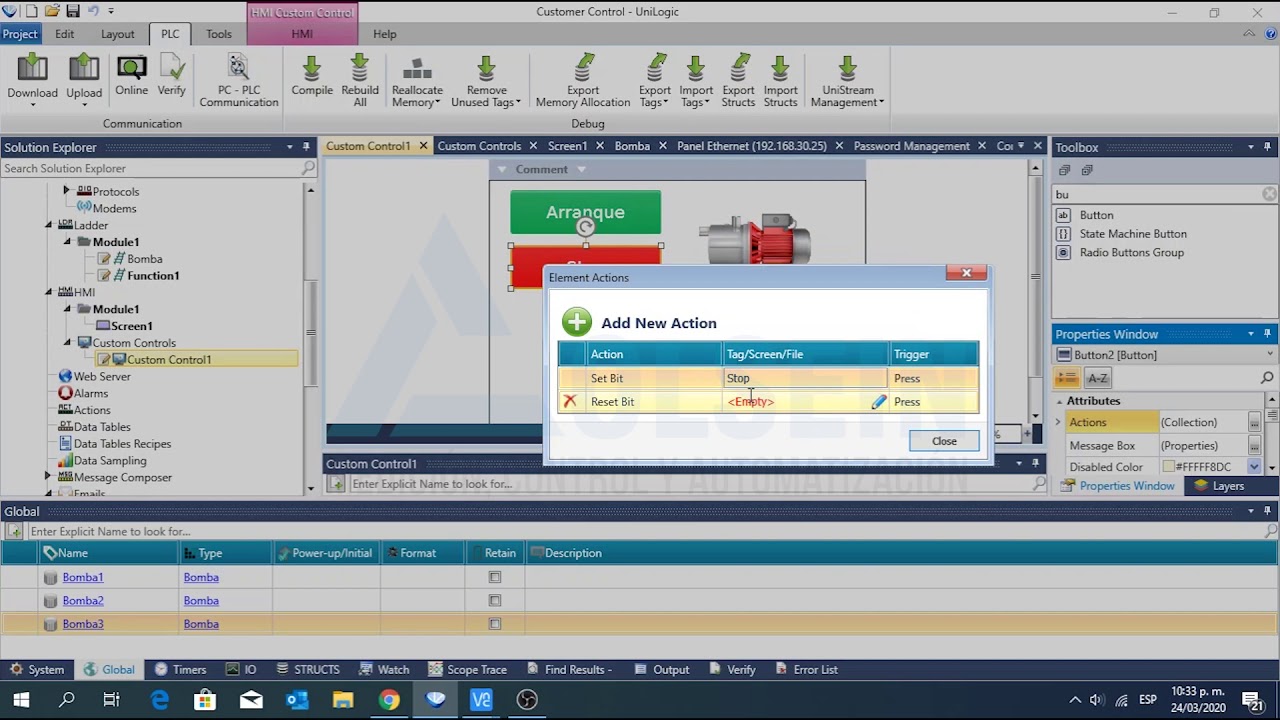The image size is (1280, 720).
Task: Toggle Retain checkbox for Bomba3
Action: click(494, 623)
